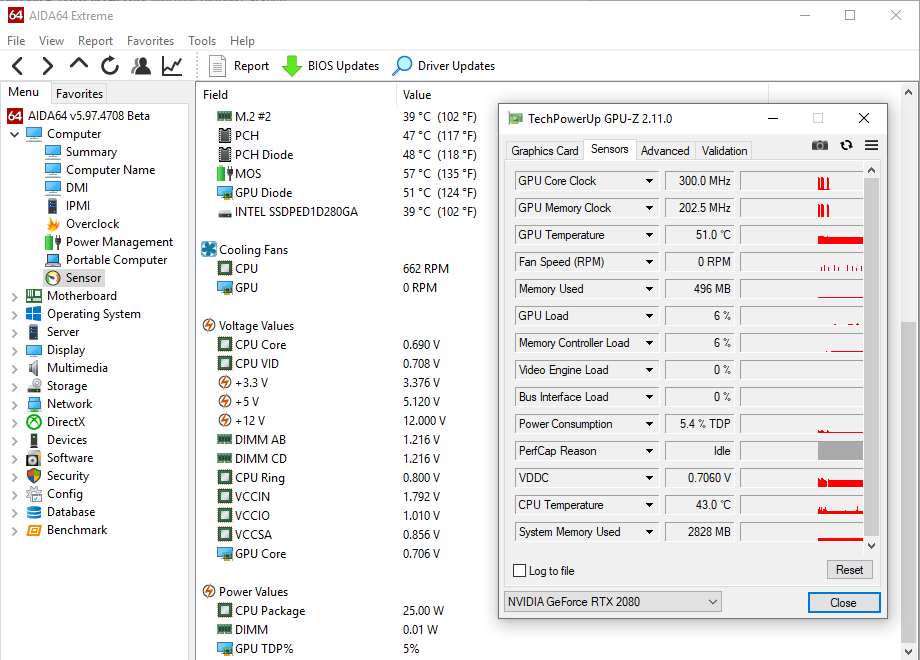The width and height of the screenshot is (920, 660).
Task: Select Multimedia speaker node
Action: 67,368
